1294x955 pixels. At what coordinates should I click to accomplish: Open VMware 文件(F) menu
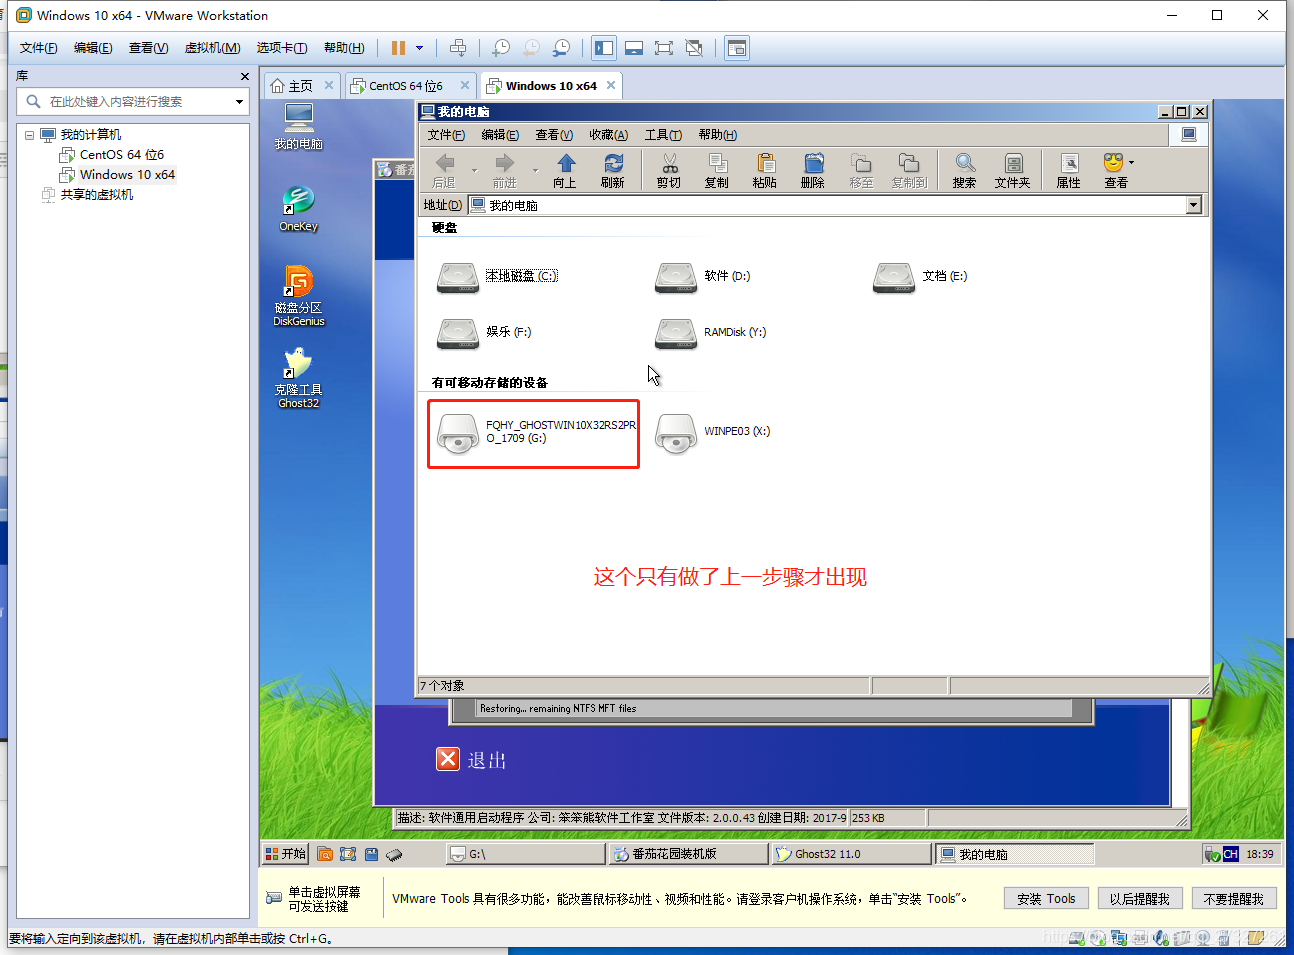tap(38, 48)
